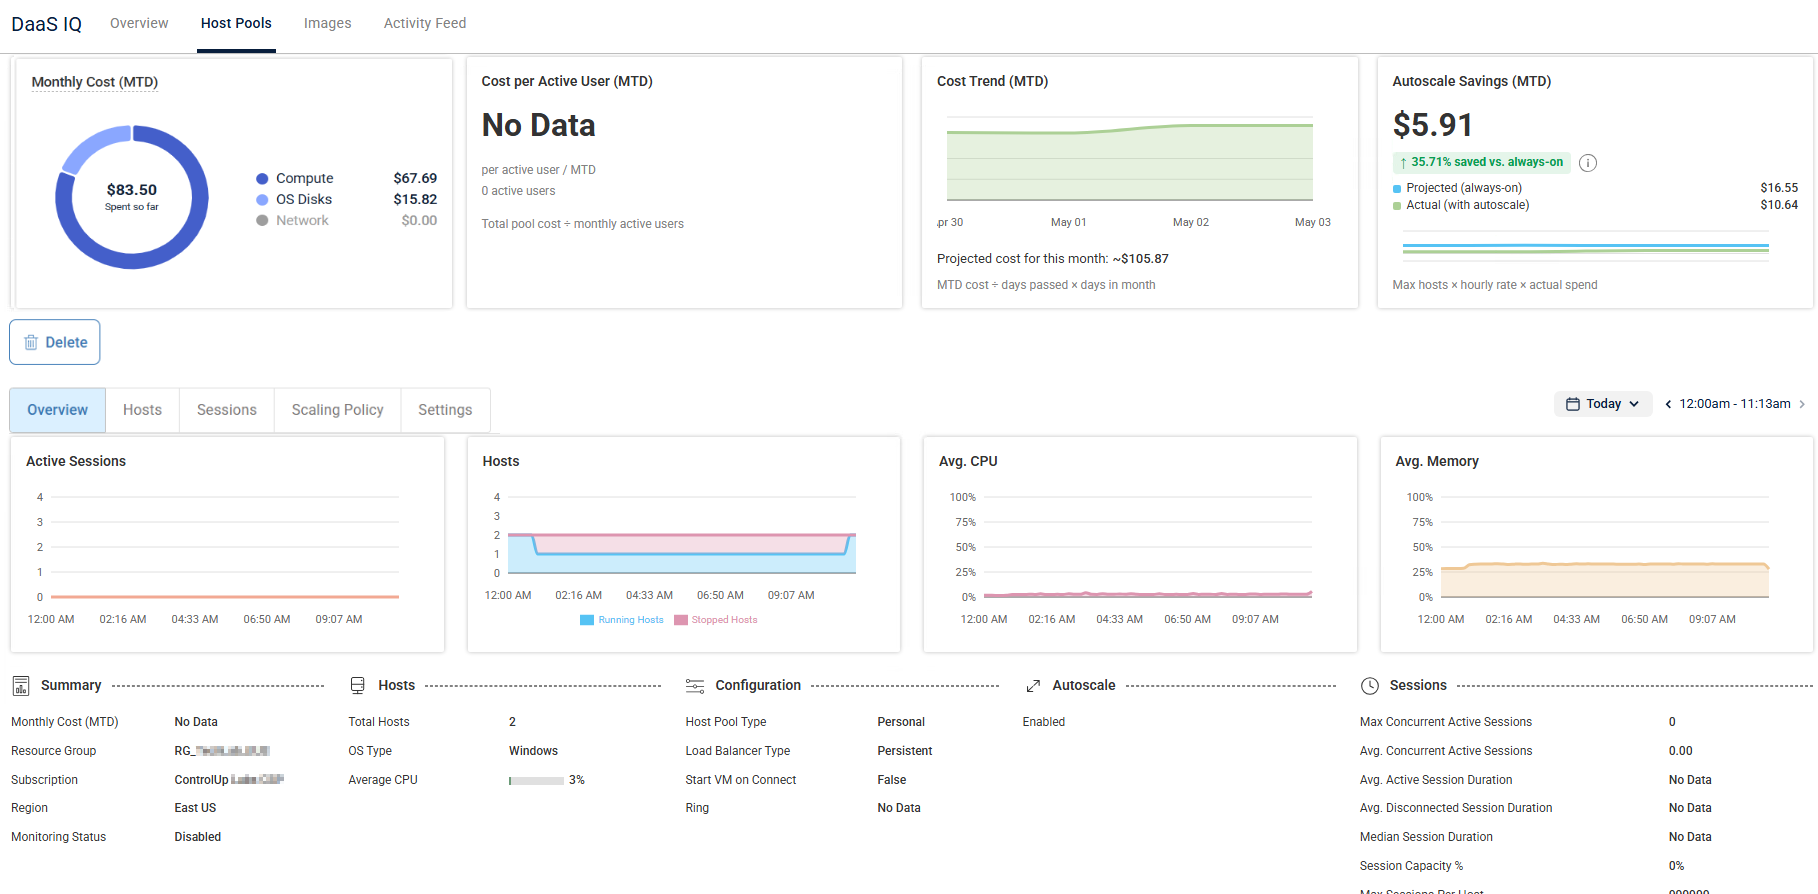This screenshot has width=1818, height=894.
Task: Click the Host Pool Type Personal value
Action: (901, 722)
